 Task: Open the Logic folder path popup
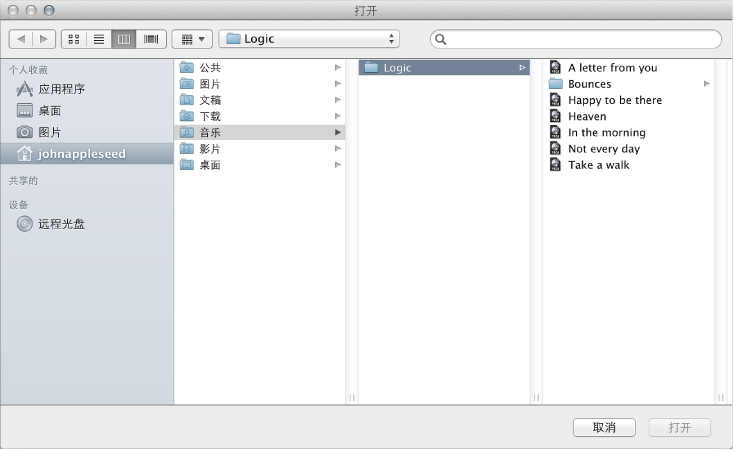[309, 39]
